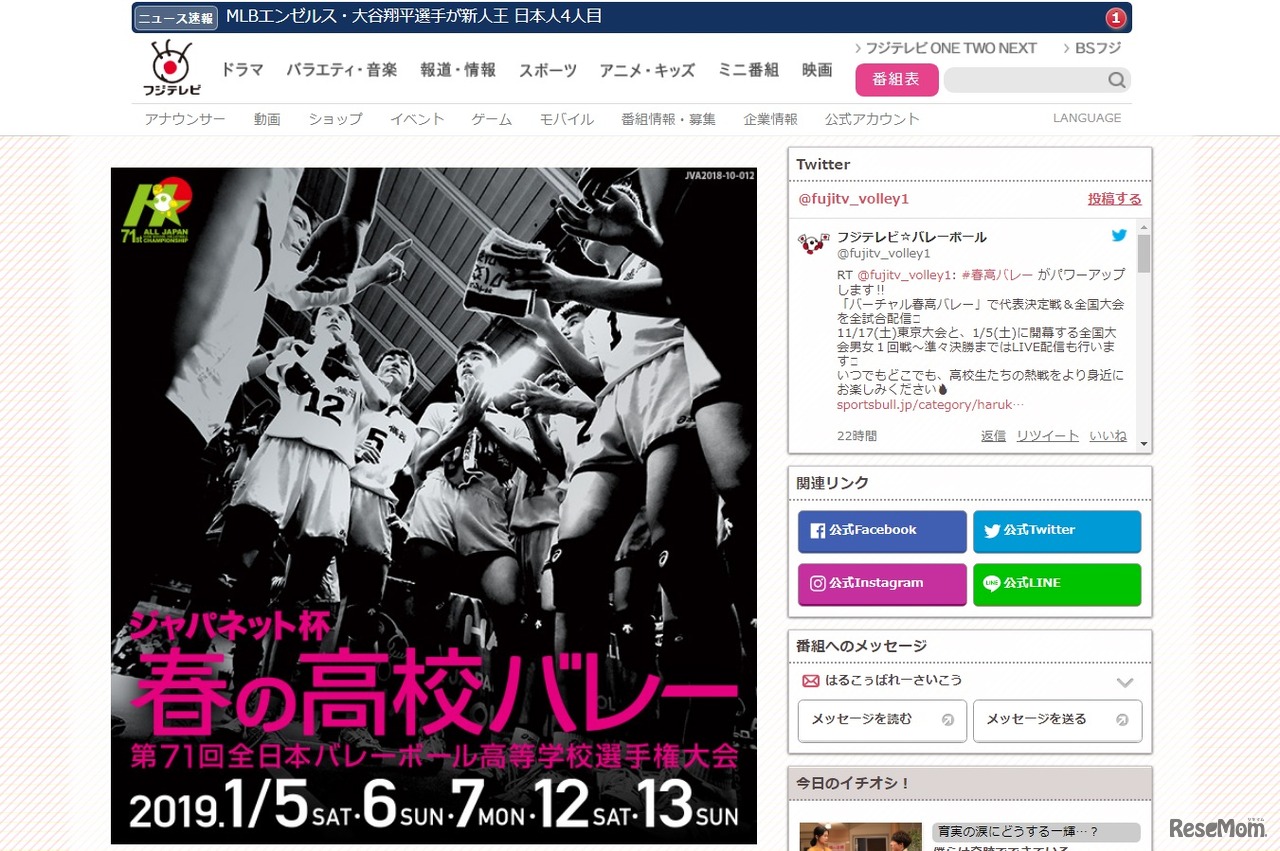Click the メッセージを読む button

882,720
